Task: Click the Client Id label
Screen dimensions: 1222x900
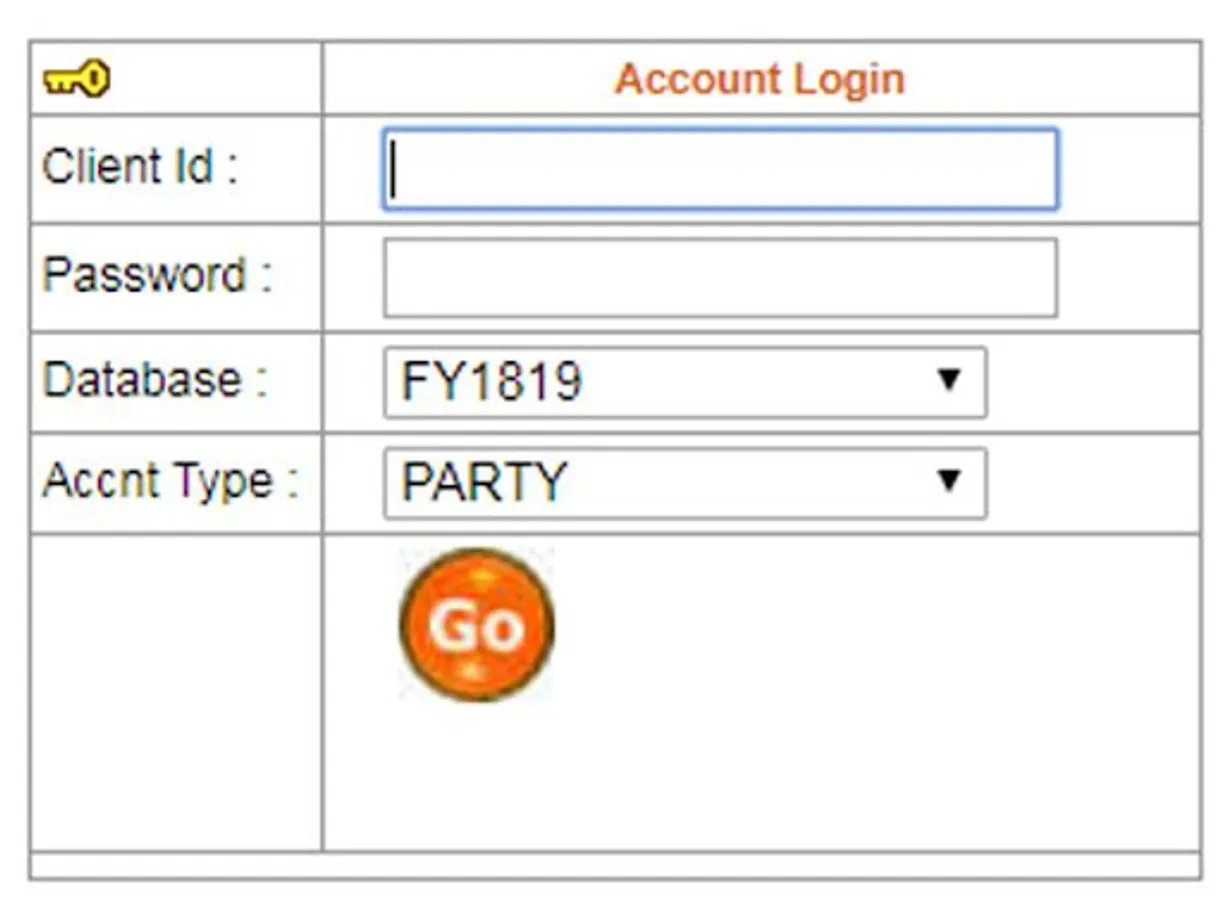Action: coord(139,167)
